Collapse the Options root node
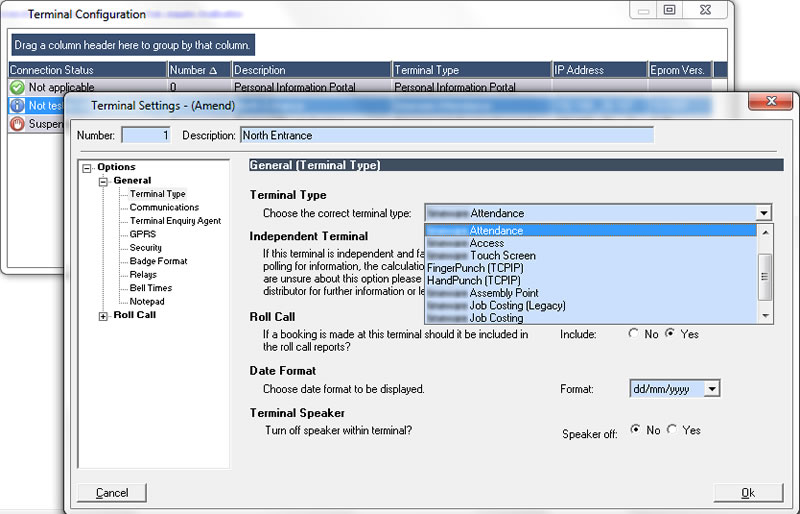800x514 pixels. [87, 168]
